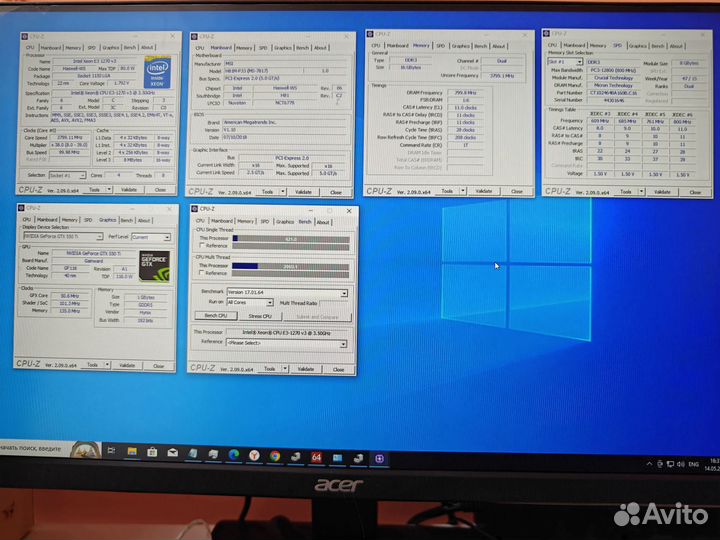Enable the Single Thread Reference checkbox
Screen dimensions: 720x540
pyautogui.click(x=202, y=246)
